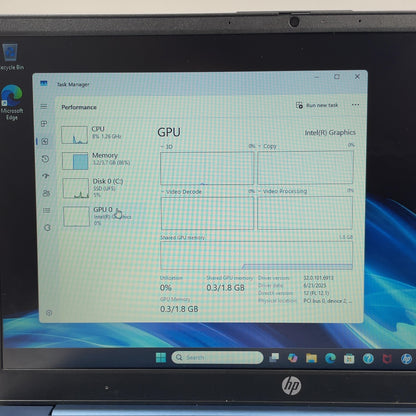Click the driver version 32.0.101.6913 value

(x=318, y=278)
